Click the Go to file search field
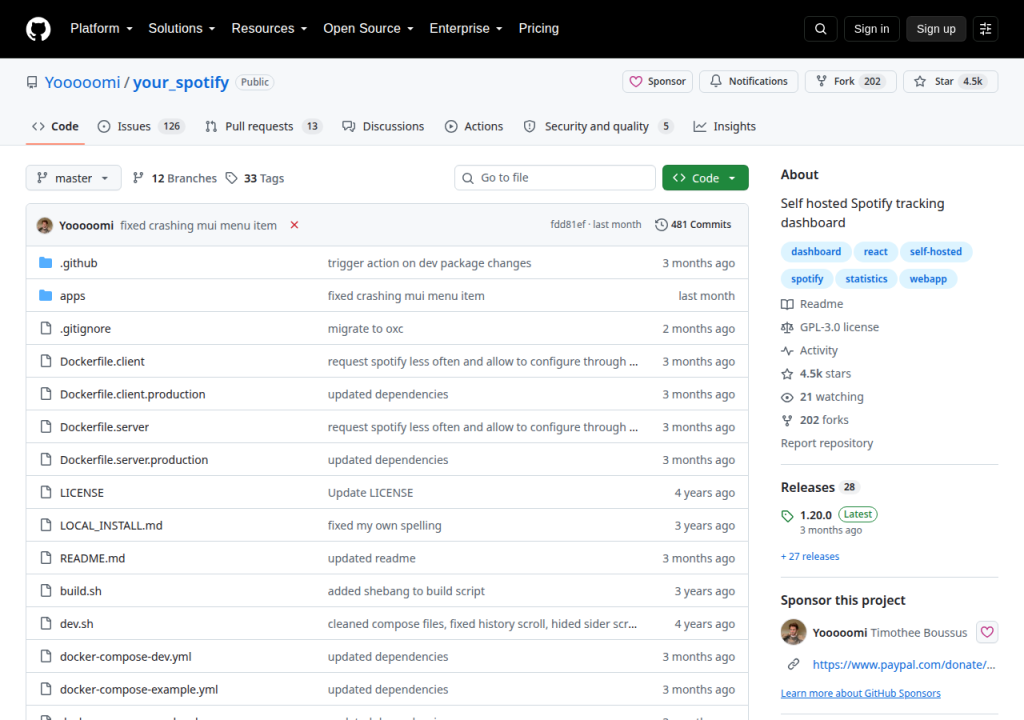The height and width of the screenshot is (720, 1024). tap(555, 178)
